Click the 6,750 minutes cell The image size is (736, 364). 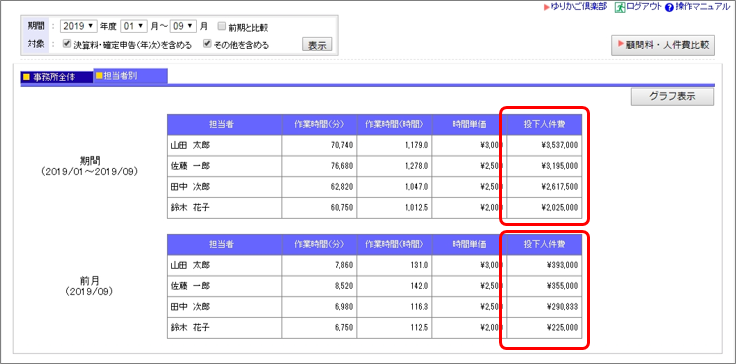[319, 328]
